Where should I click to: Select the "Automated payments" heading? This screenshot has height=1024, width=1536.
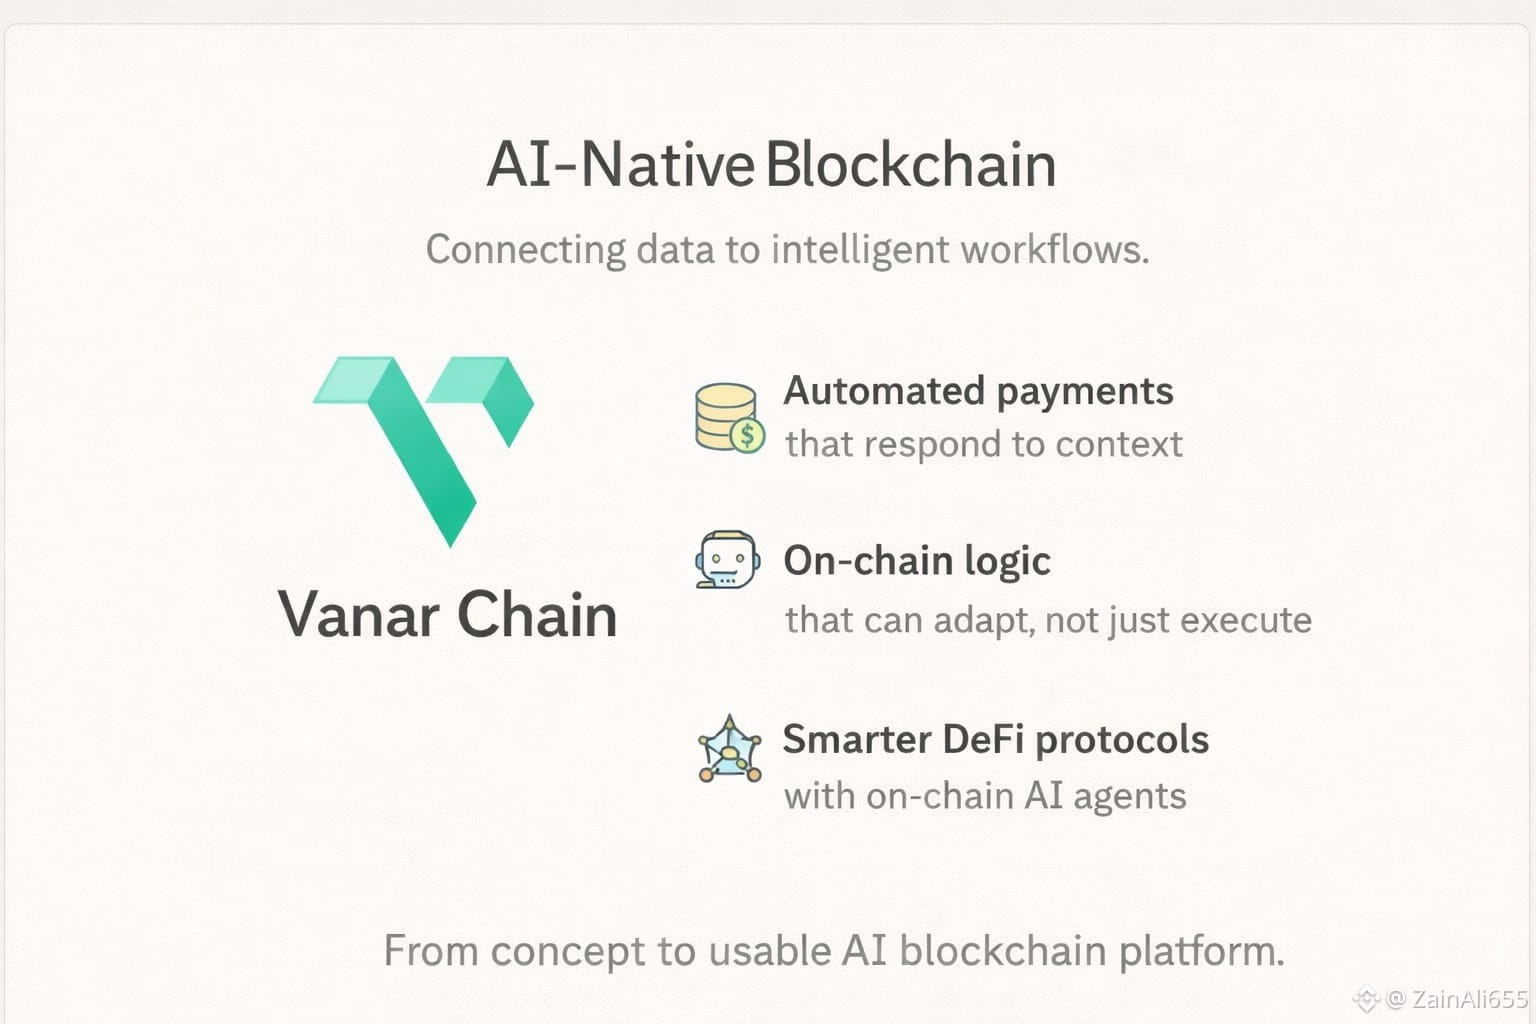pyautogui.click(x=978, y=391)
